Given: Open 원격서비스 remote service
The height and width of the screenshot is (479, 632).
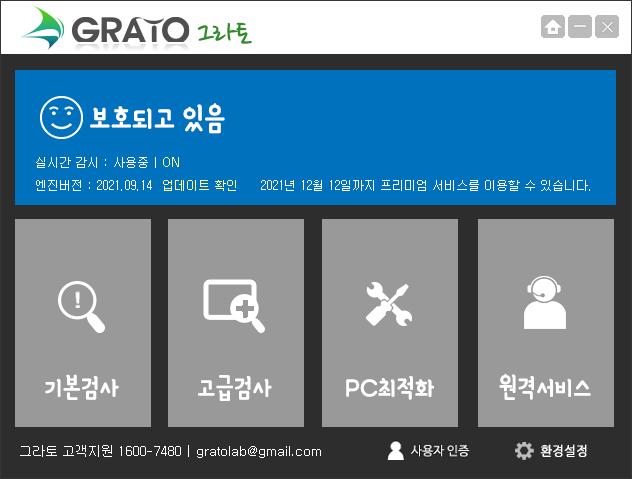Looking at the screenshot, I should (546, 323).
